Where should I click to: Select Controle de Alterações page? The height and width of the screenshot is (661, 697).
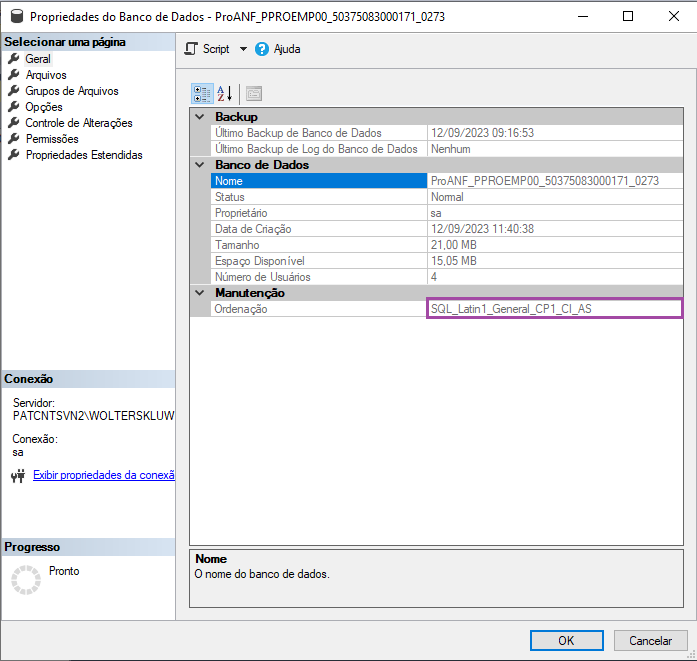click(79, 123)
